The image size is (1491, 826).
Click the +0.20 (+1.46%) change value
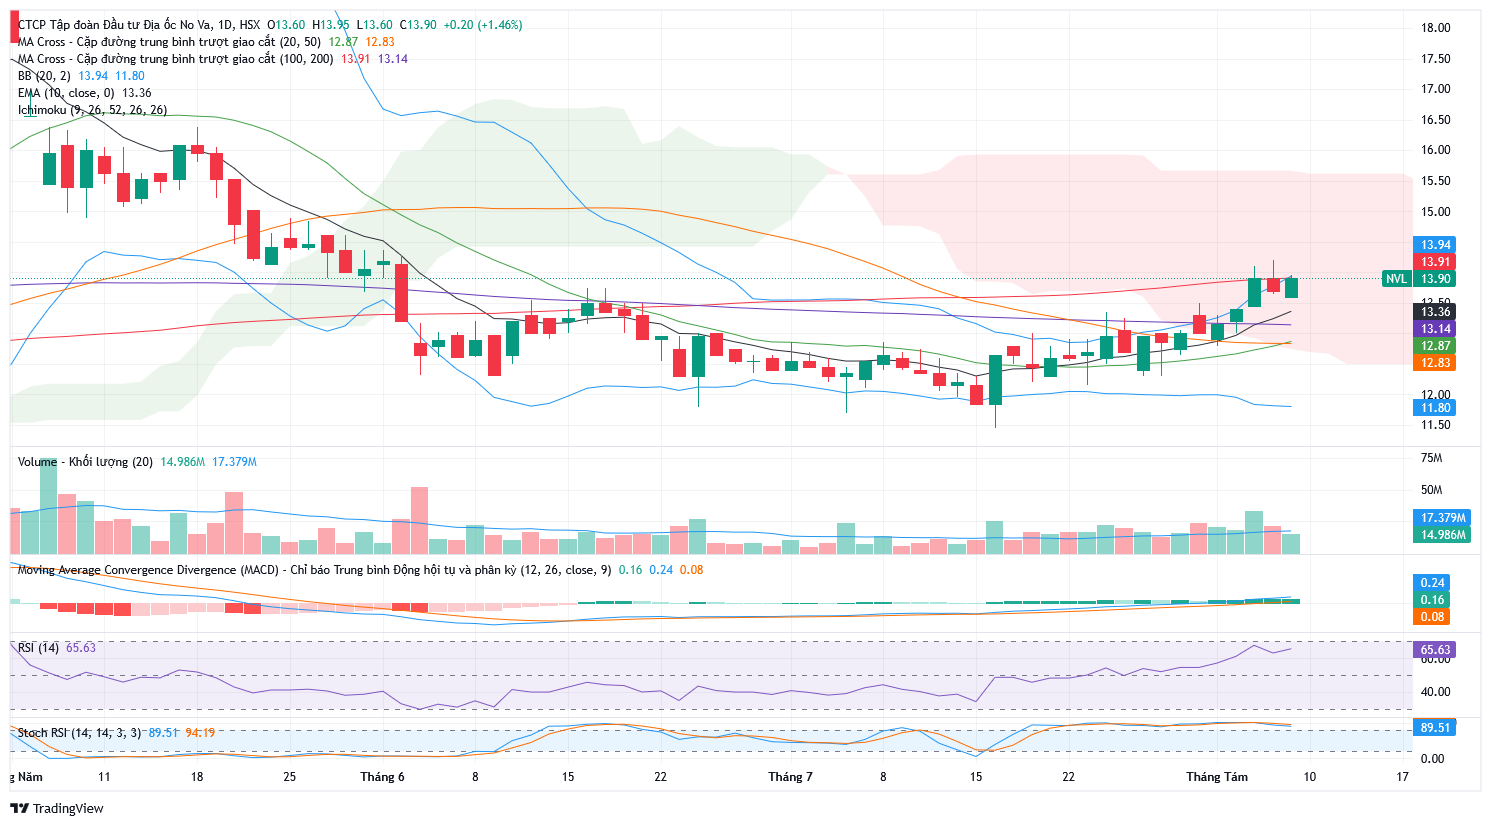(483, 25)
